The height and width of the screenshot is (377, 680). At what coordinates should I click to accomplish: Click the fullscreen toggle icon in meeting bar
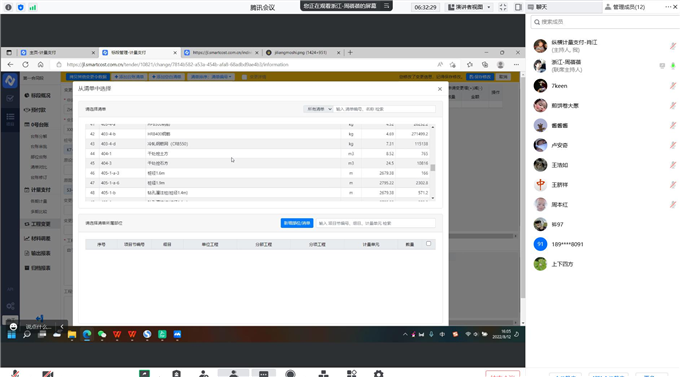pyautogui.click(x=503, y=7)
